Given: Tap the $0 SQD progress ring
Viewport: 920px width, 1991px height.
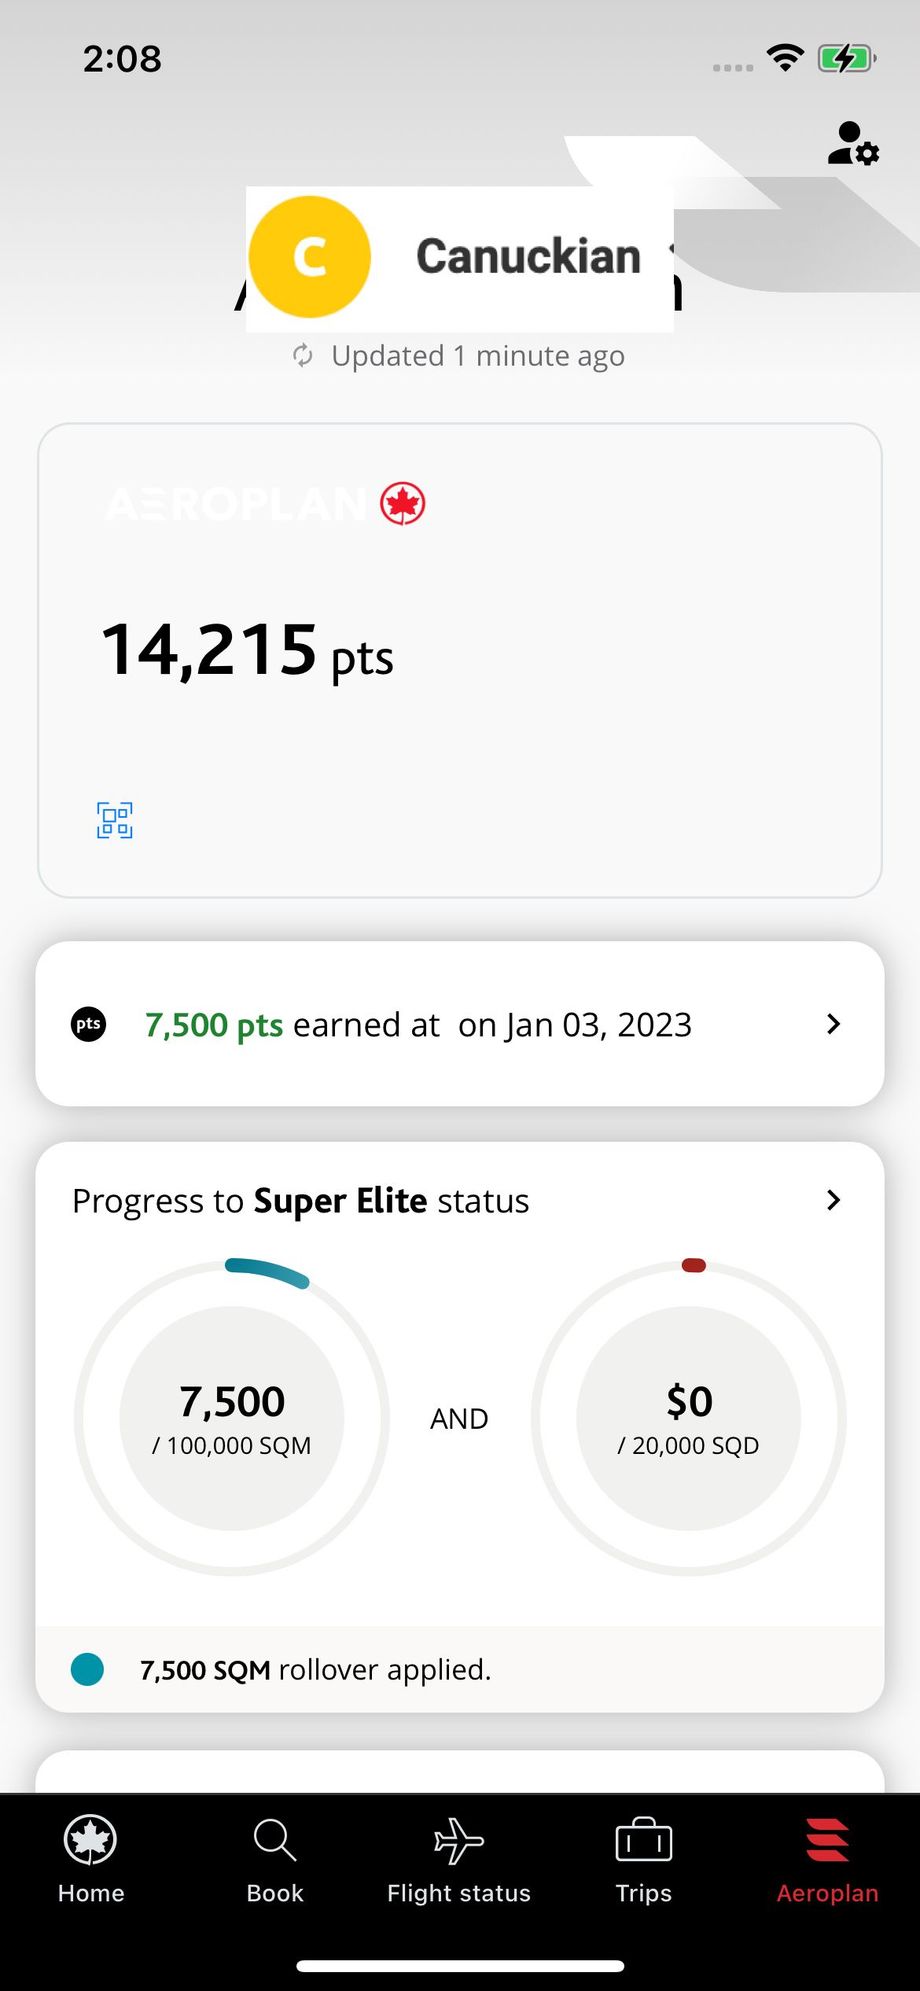Looking at the screenshot, I should [689, 1418].
